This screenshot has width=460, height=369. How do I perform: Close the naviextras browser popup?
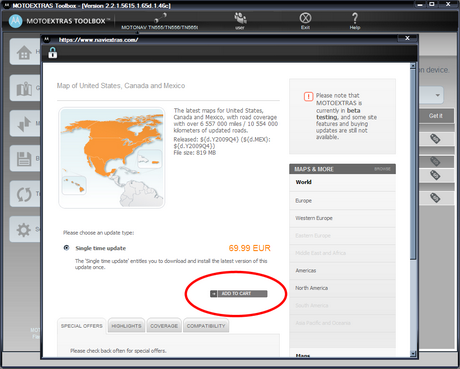(407, 38)
